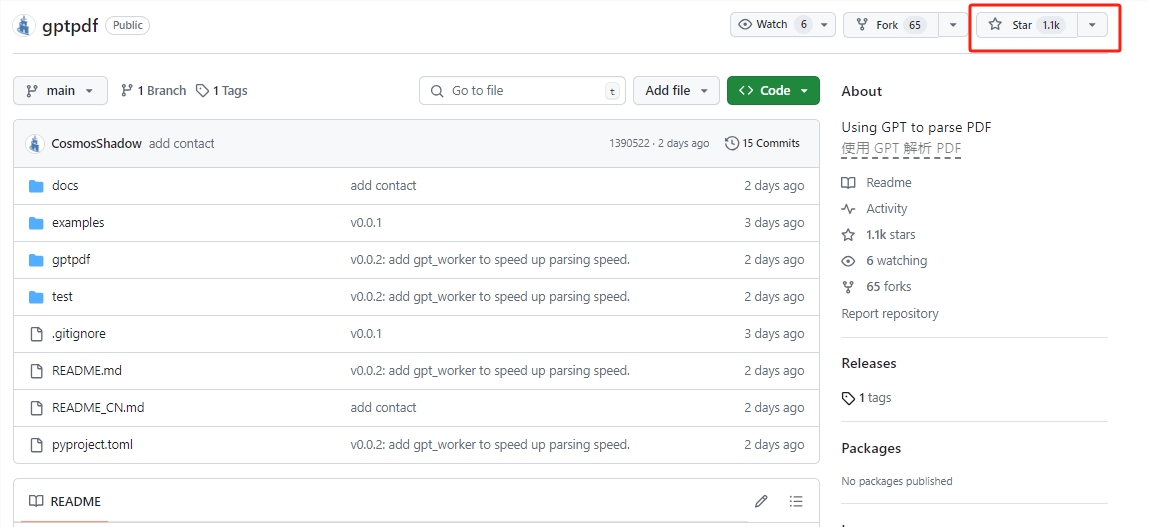This screenshot has width=1149, height=527.
Task: Open pyproject.toml row v0.0.2 commit message
Action: click(490, 445)
